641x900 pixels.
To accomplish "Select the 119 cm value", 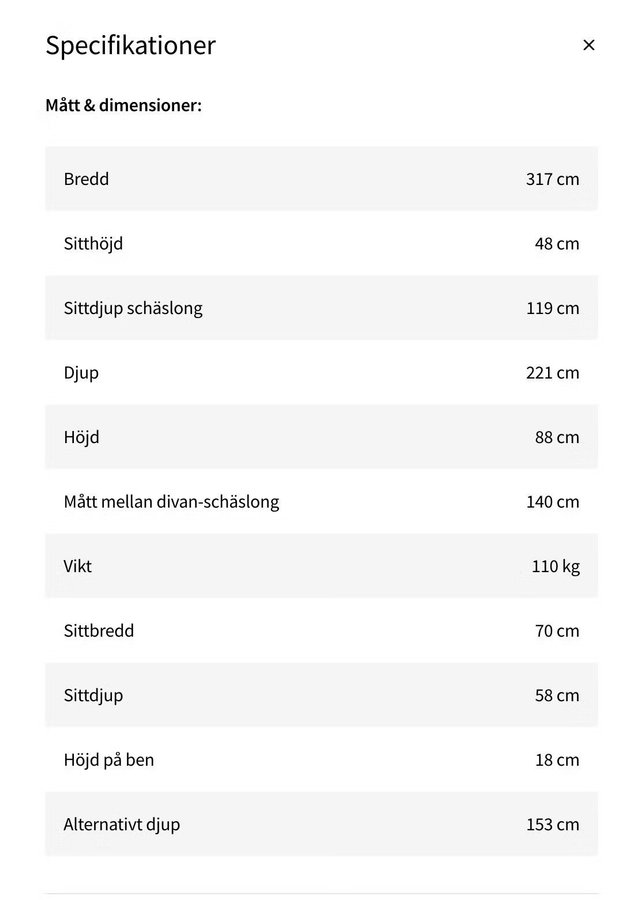I will coord(552,308).
